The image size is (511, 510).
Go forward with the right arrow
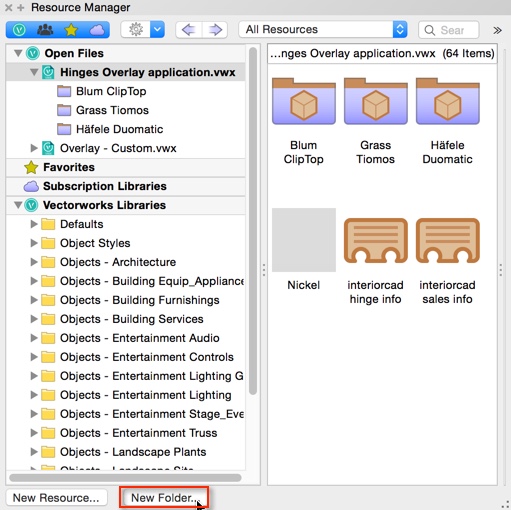pyautogui.click(x=215, y=30)
